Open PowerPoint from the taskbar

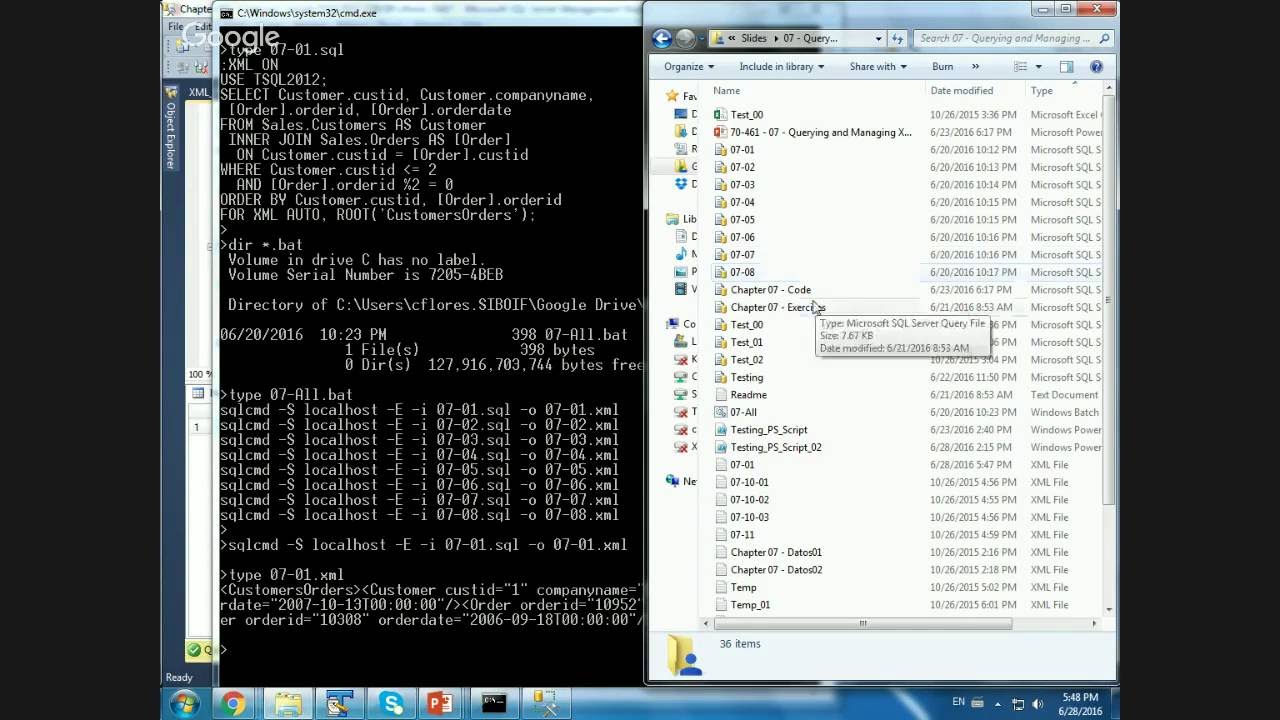(x=440, y=704)
